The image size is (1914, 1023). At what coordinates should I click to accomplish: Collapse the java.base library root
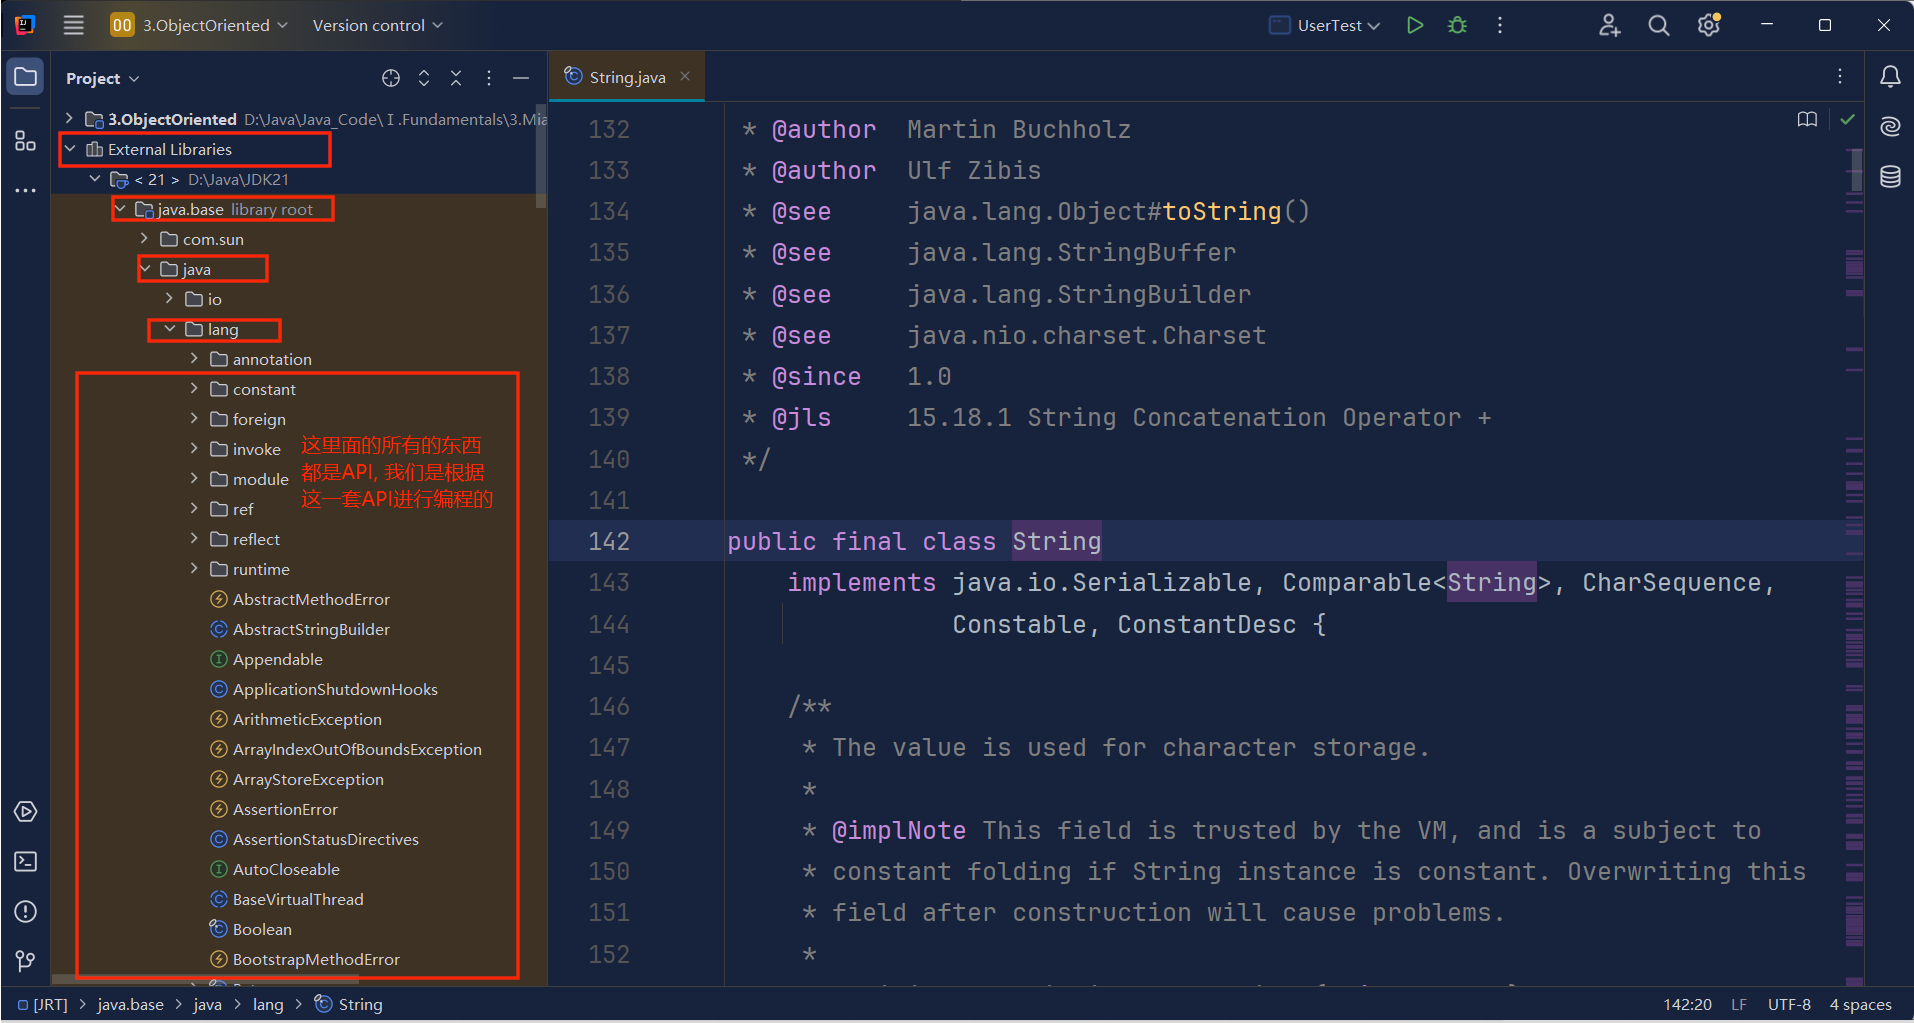click(x=120, y=209)
